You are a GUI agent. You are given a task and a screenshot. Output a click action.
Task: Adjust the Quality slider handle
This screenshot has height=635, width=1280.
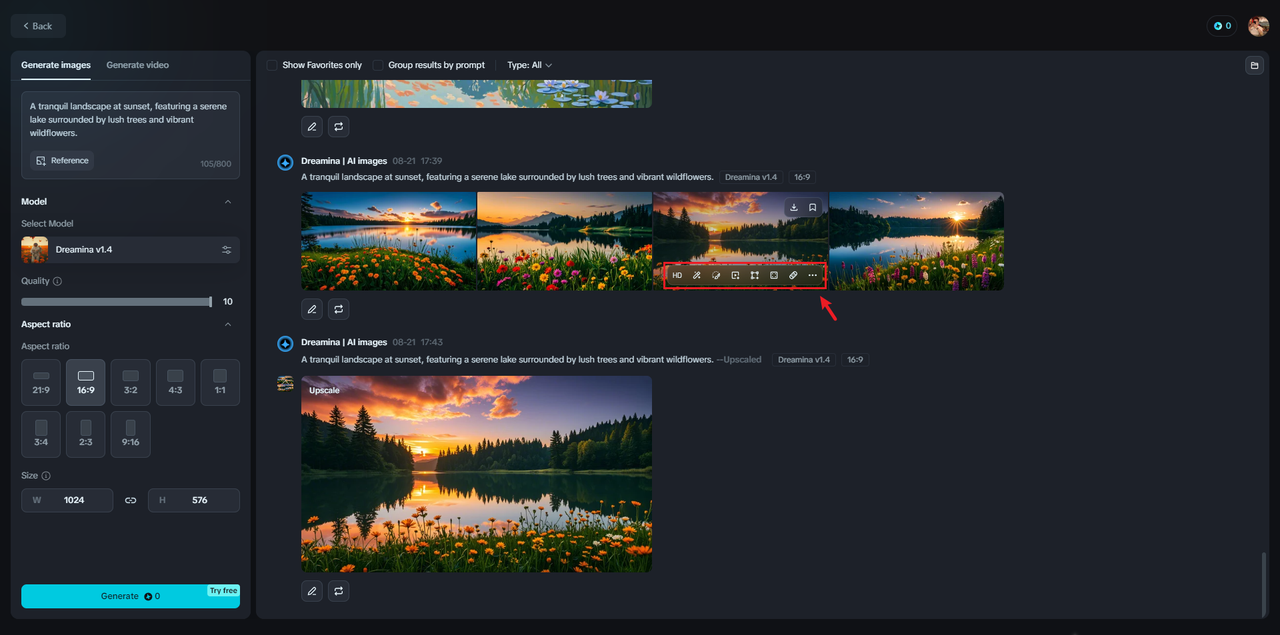point(210,302)
